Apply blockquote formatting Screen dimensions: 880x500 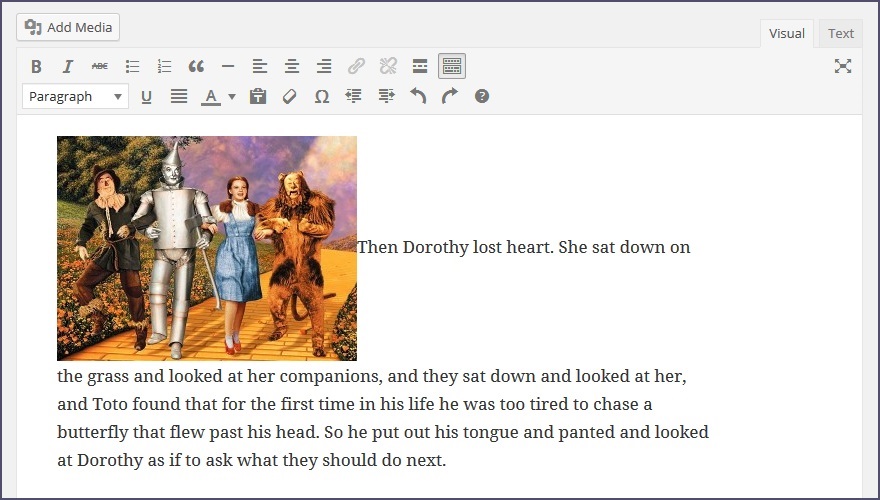[196, 67]
